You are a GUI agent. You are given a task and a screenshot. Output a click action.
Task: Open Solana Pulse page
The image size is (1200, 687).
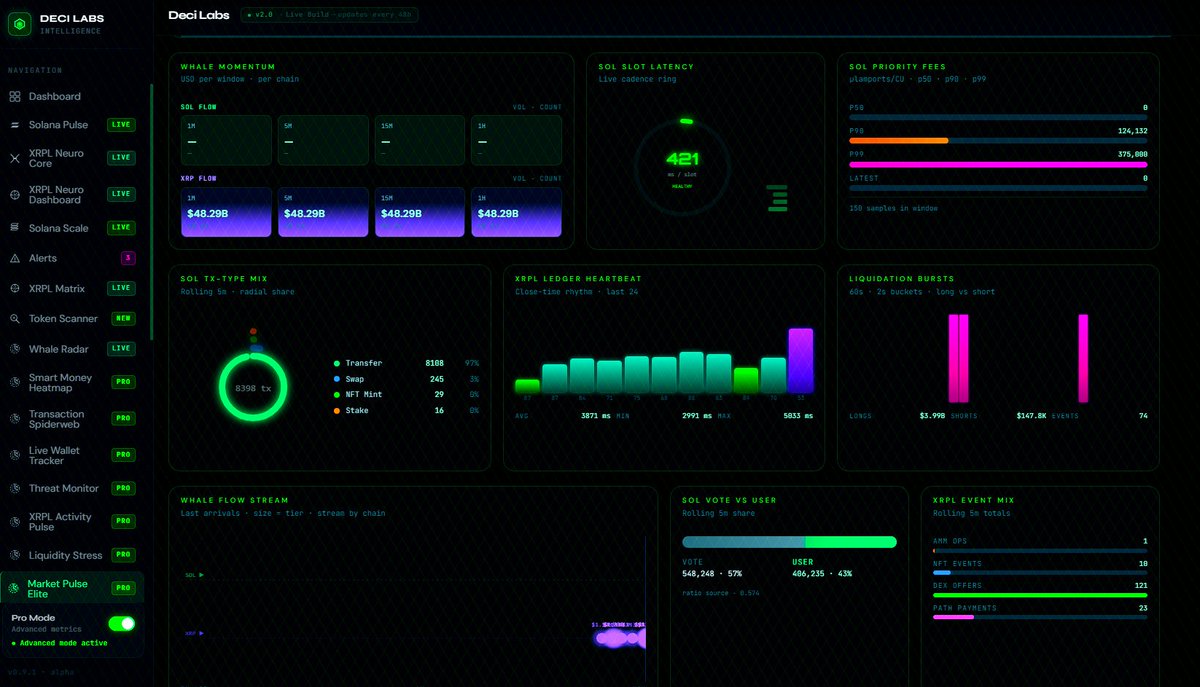tap(72, 125)
